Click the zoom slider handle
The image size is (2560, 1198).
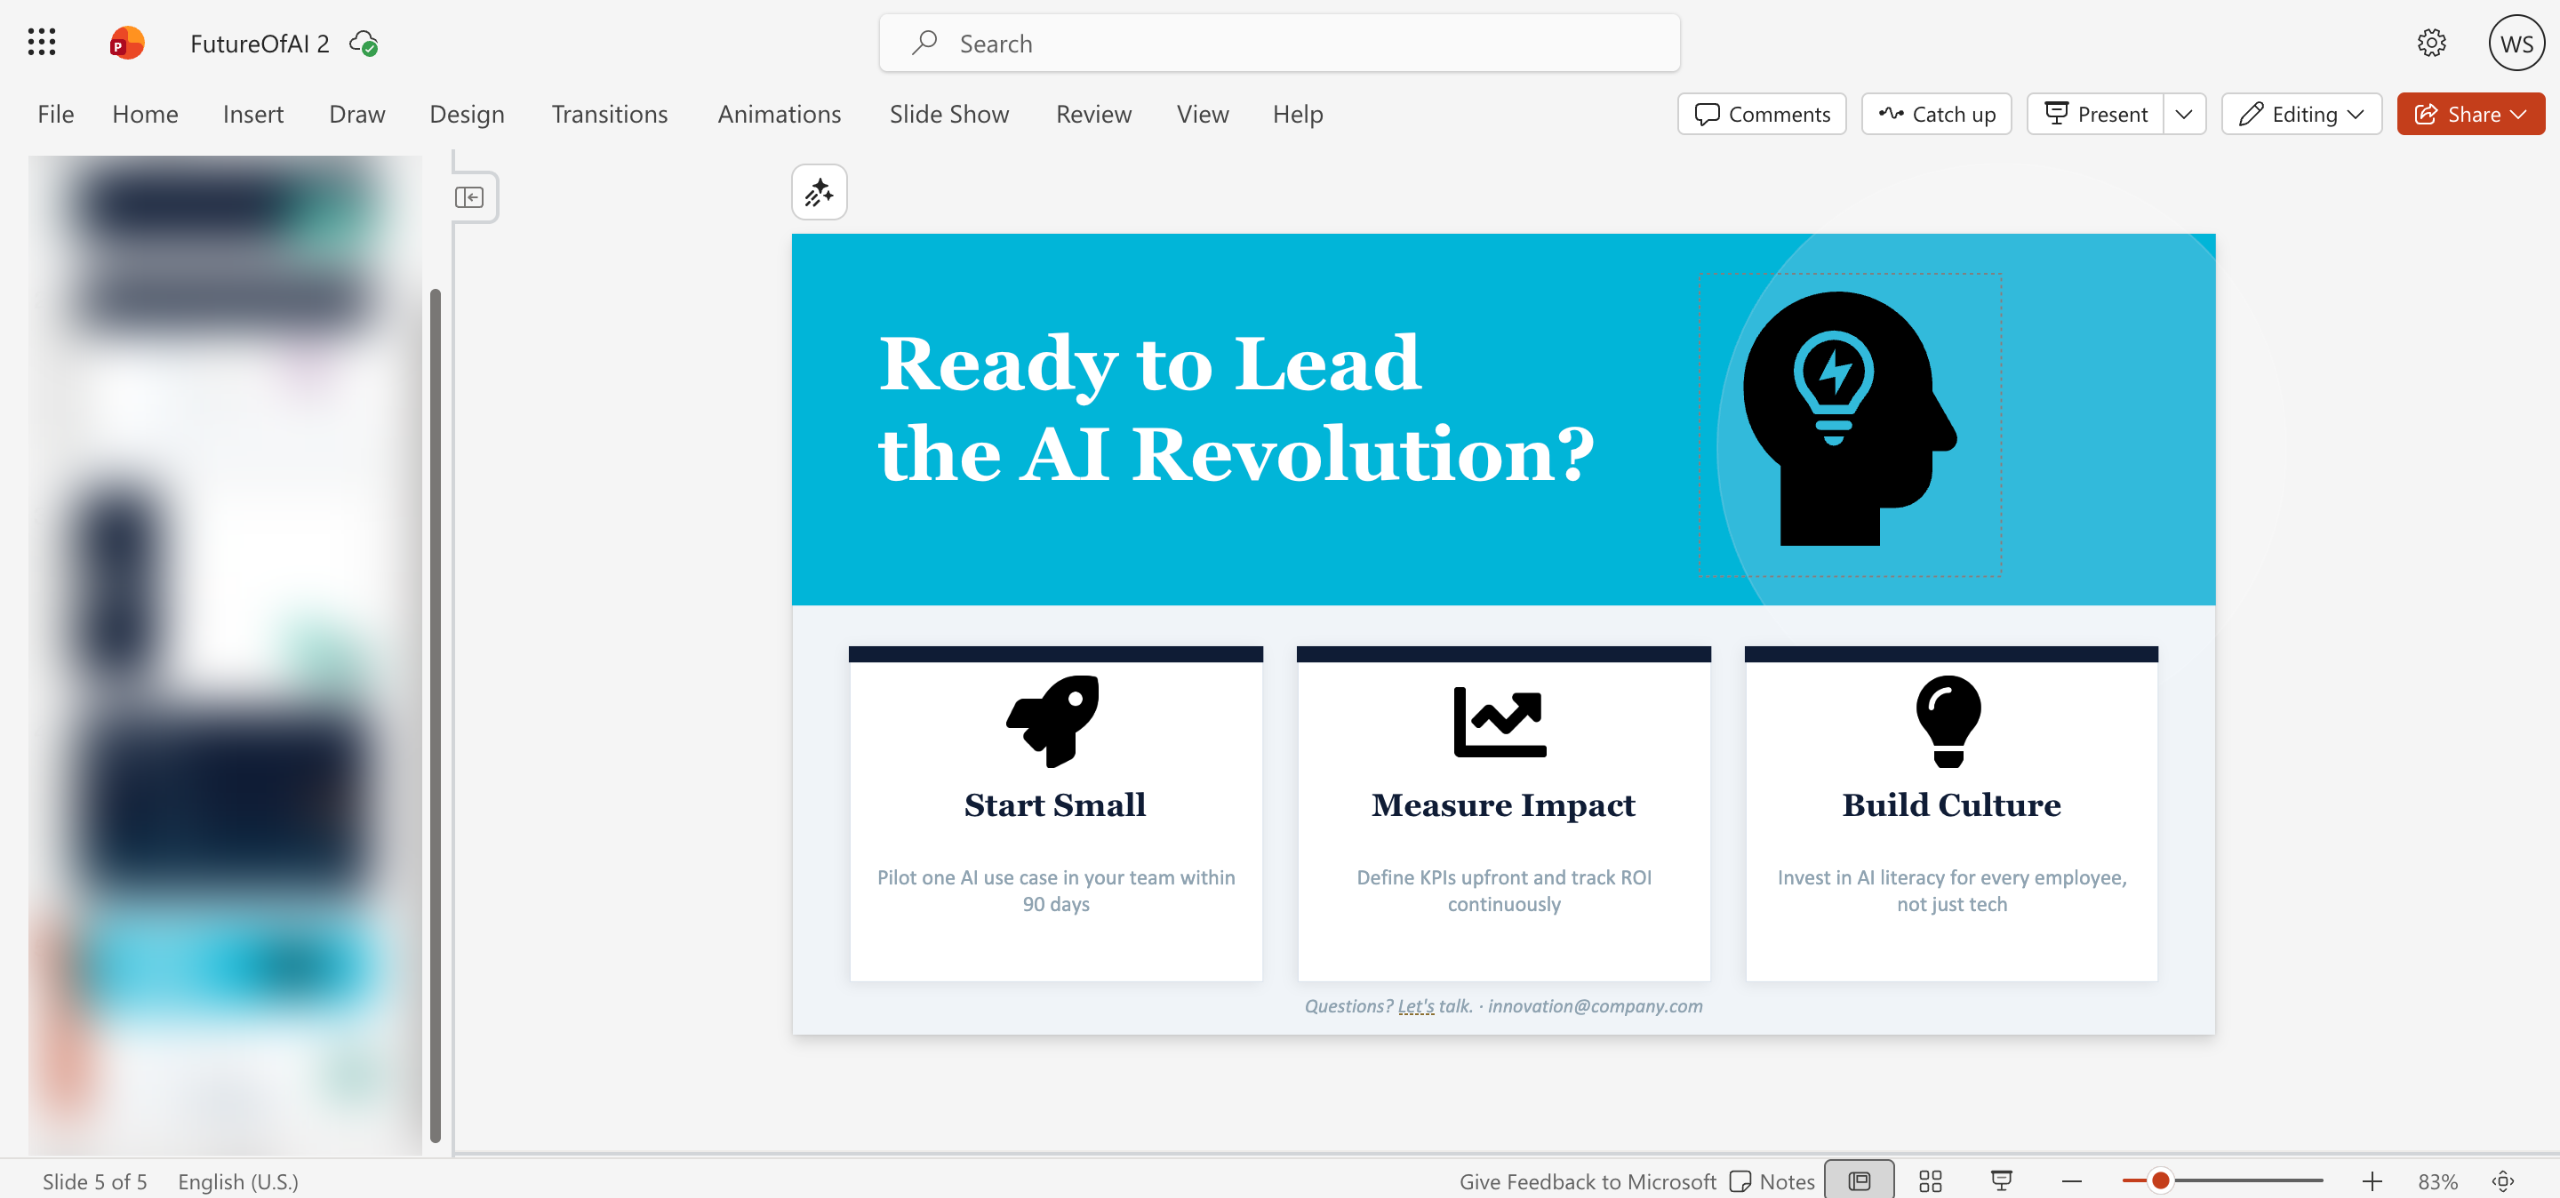coord(2160,1181)
